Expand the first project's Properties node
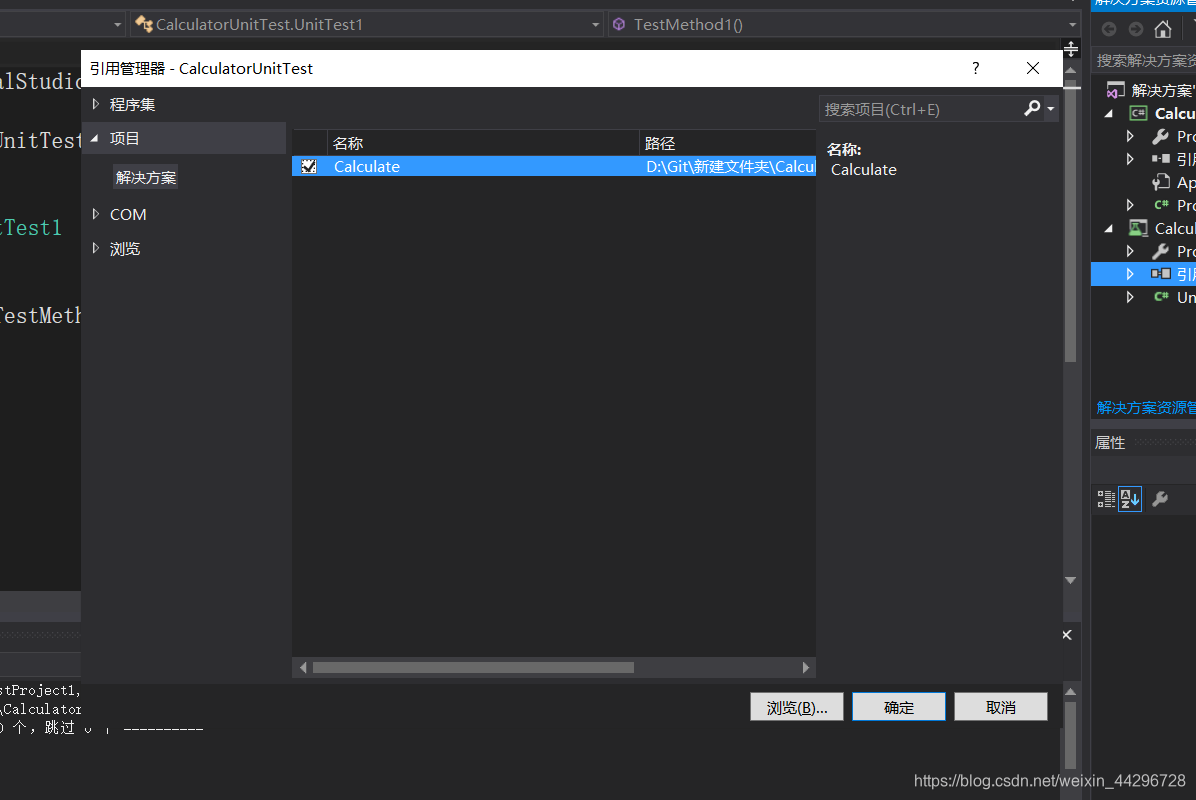Screen dimensions: 1196x800 coord(1130,137)
